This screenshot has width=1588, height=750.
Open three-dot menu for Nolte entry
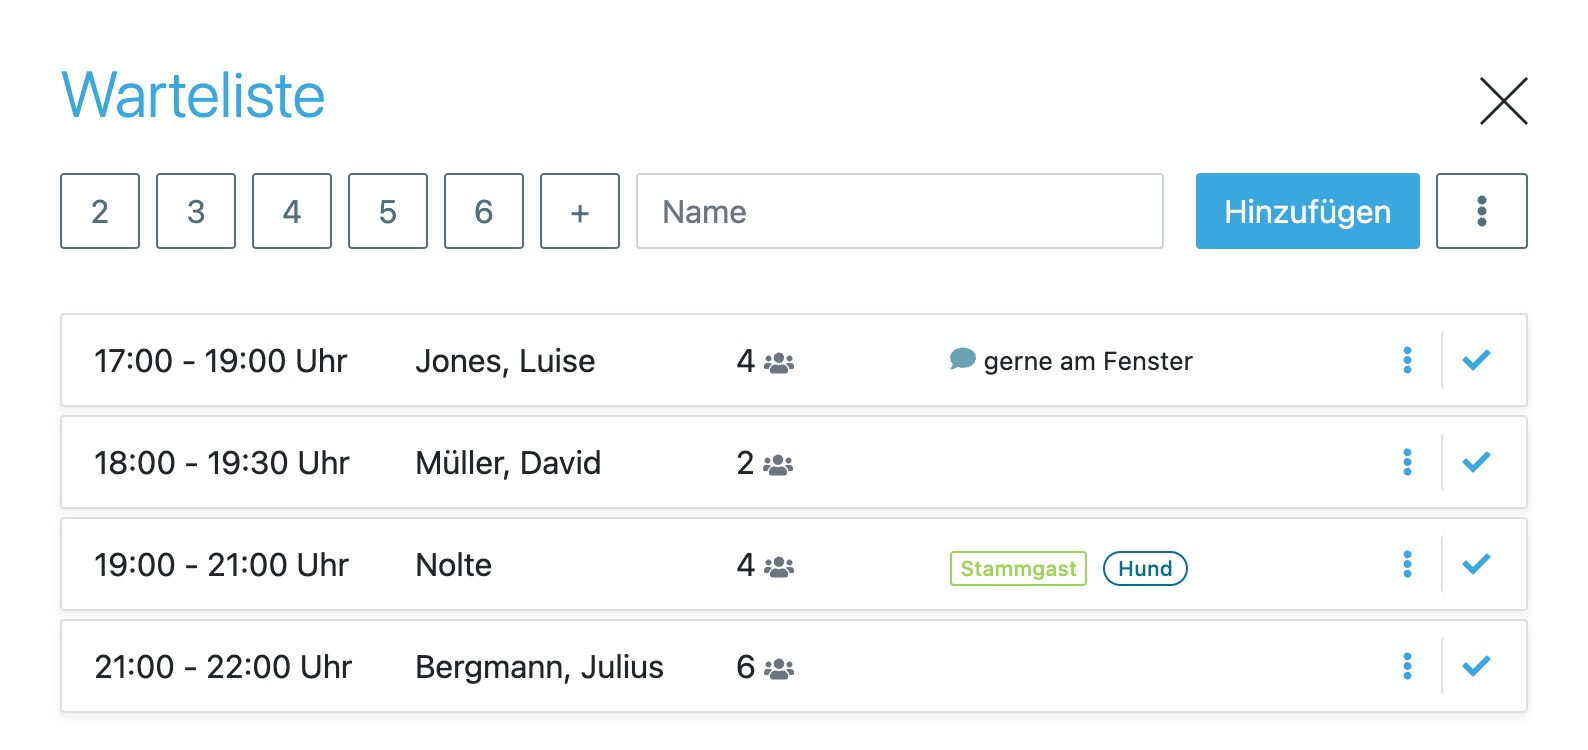[x=1407, y=564]
